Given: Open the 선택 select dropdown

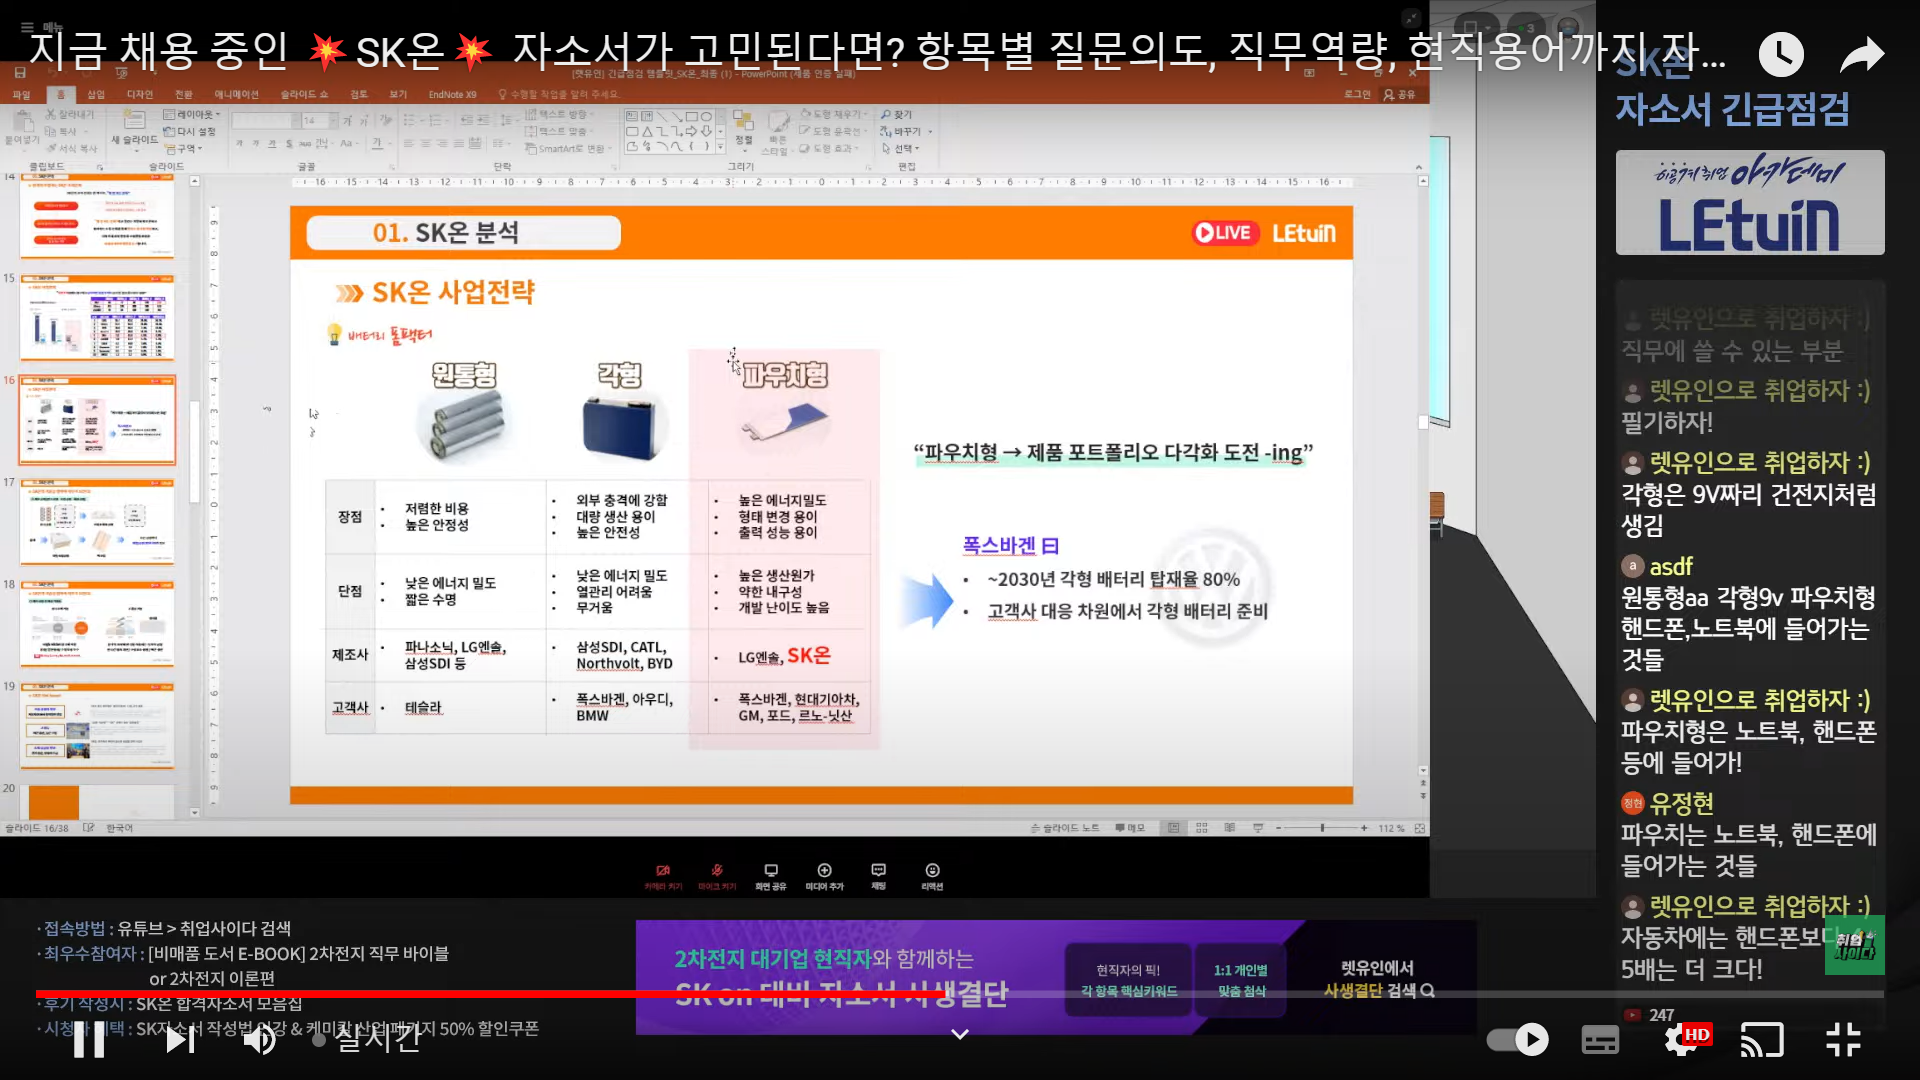Looking at the screenshot, I should coord(900,148).
